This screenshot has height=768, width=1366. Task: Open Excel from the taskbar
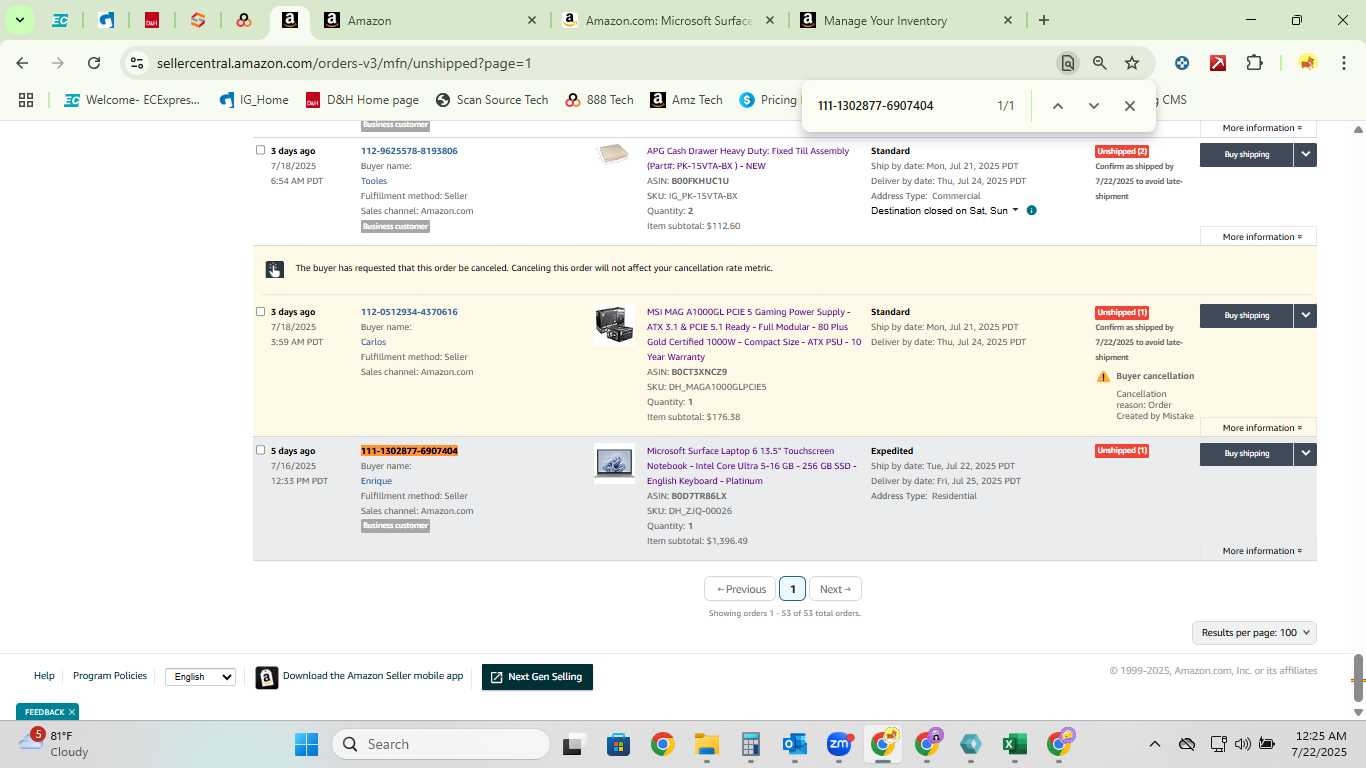point(1014,744)
